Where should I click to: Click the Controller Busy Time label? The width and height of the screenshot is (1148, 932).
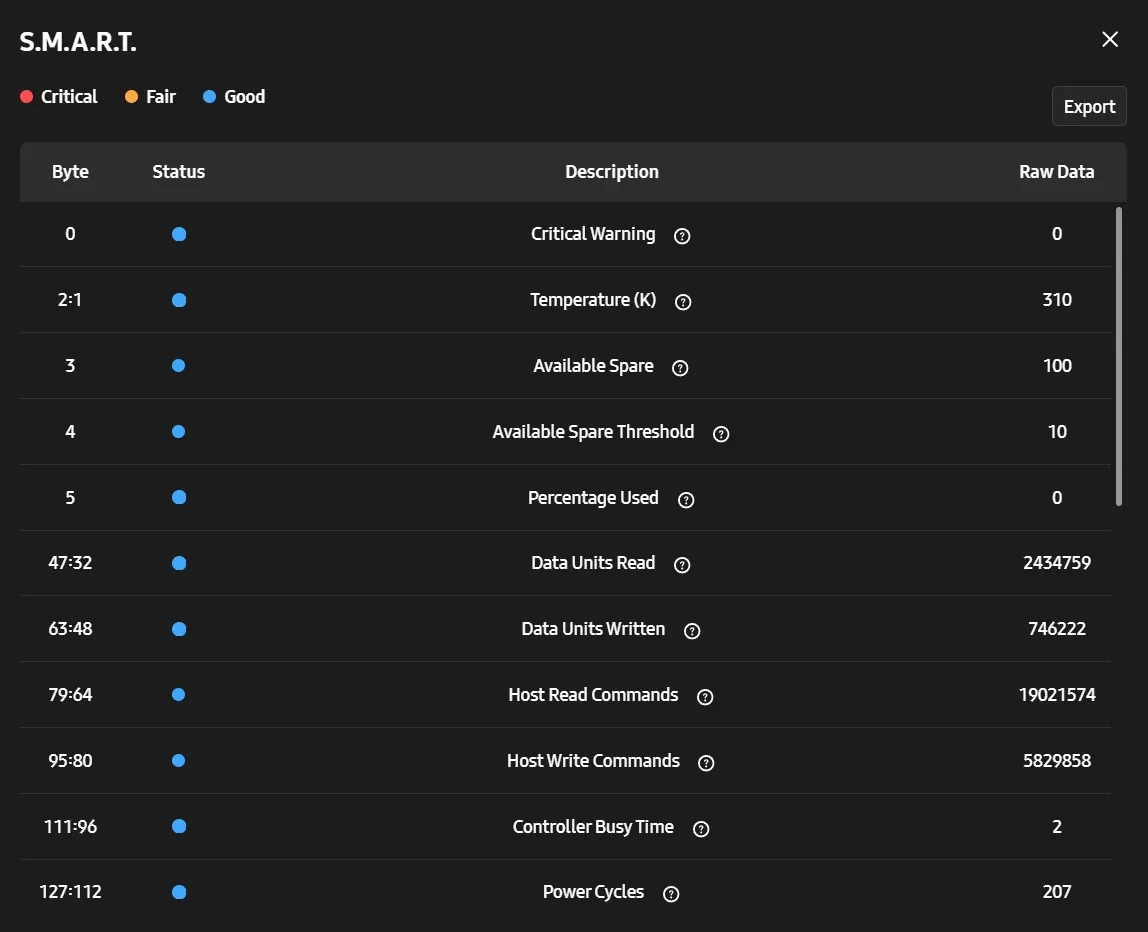(593, 827)
